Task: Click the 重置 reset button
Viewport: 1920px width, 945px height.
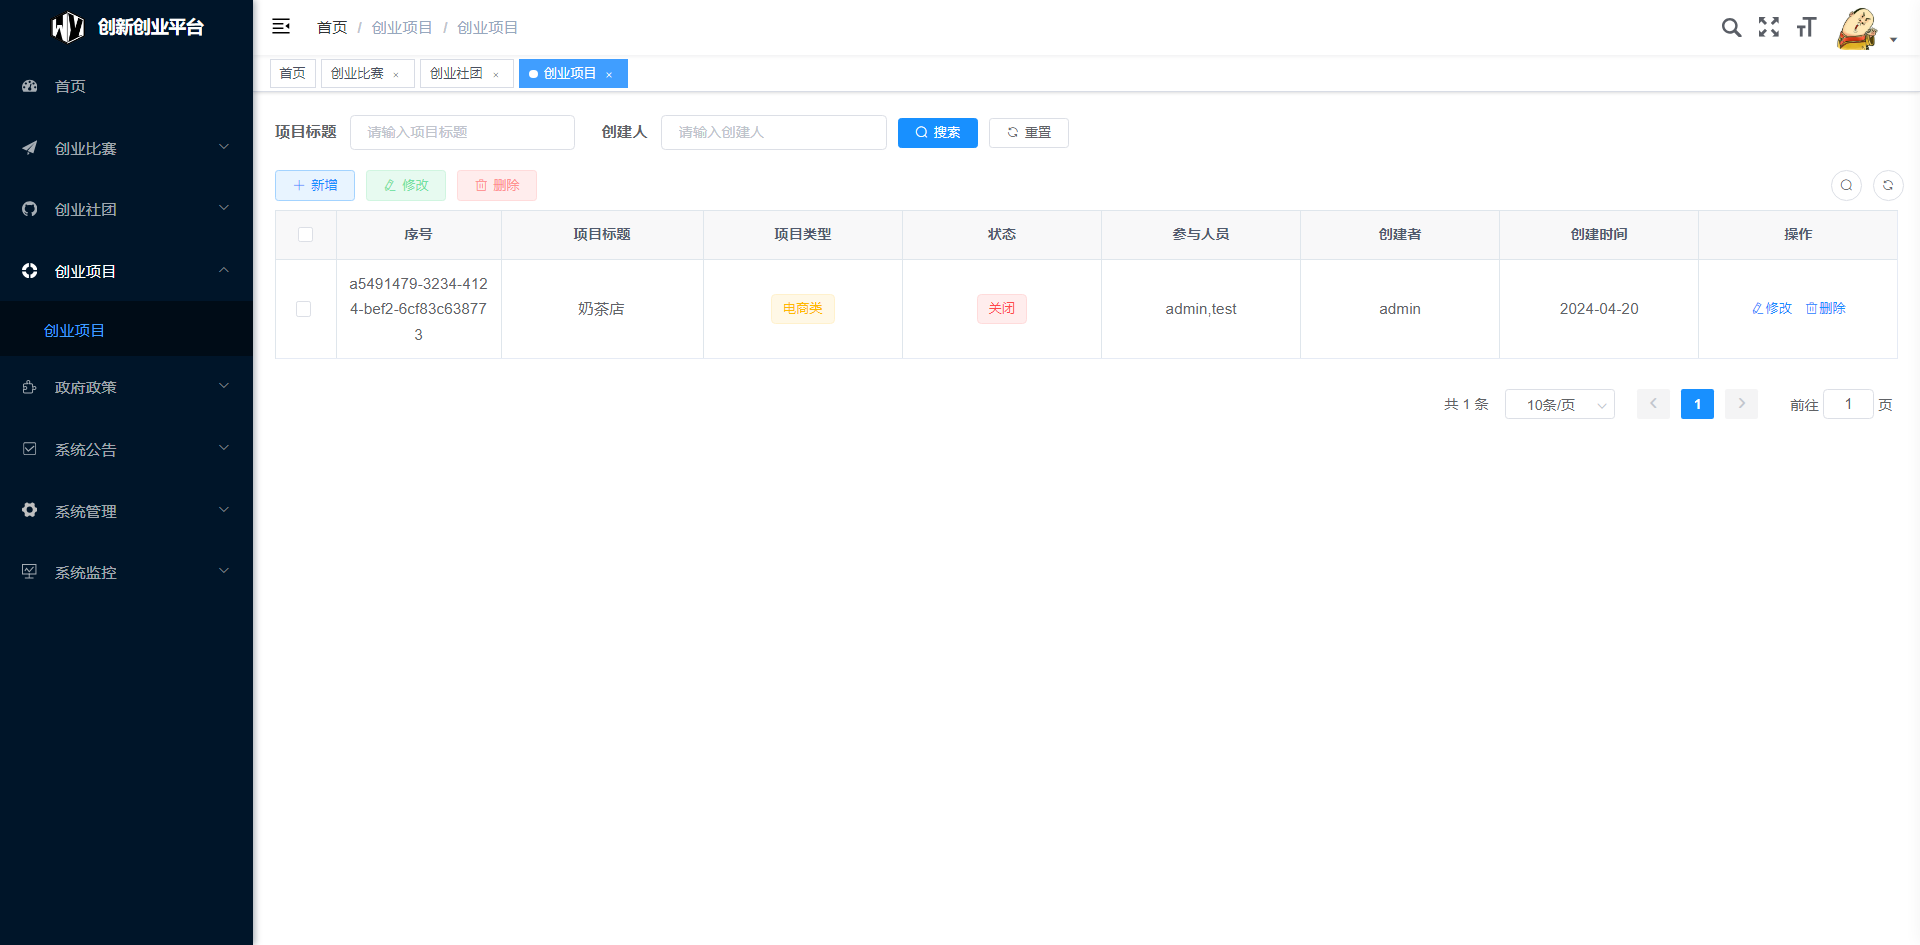Action: 1028,132
